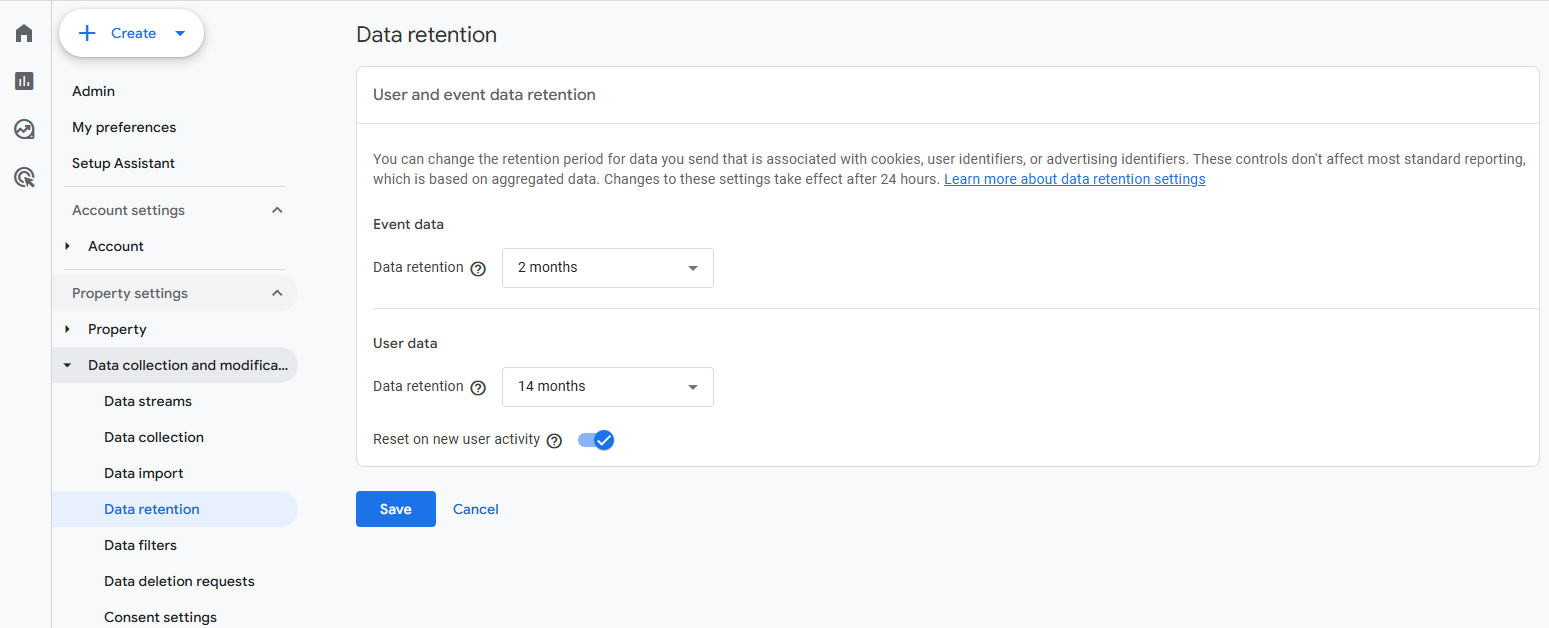Viewport: 1549px width, 628px height.
Task: Click help icon beside User data retention
Action: pos(478,388)
